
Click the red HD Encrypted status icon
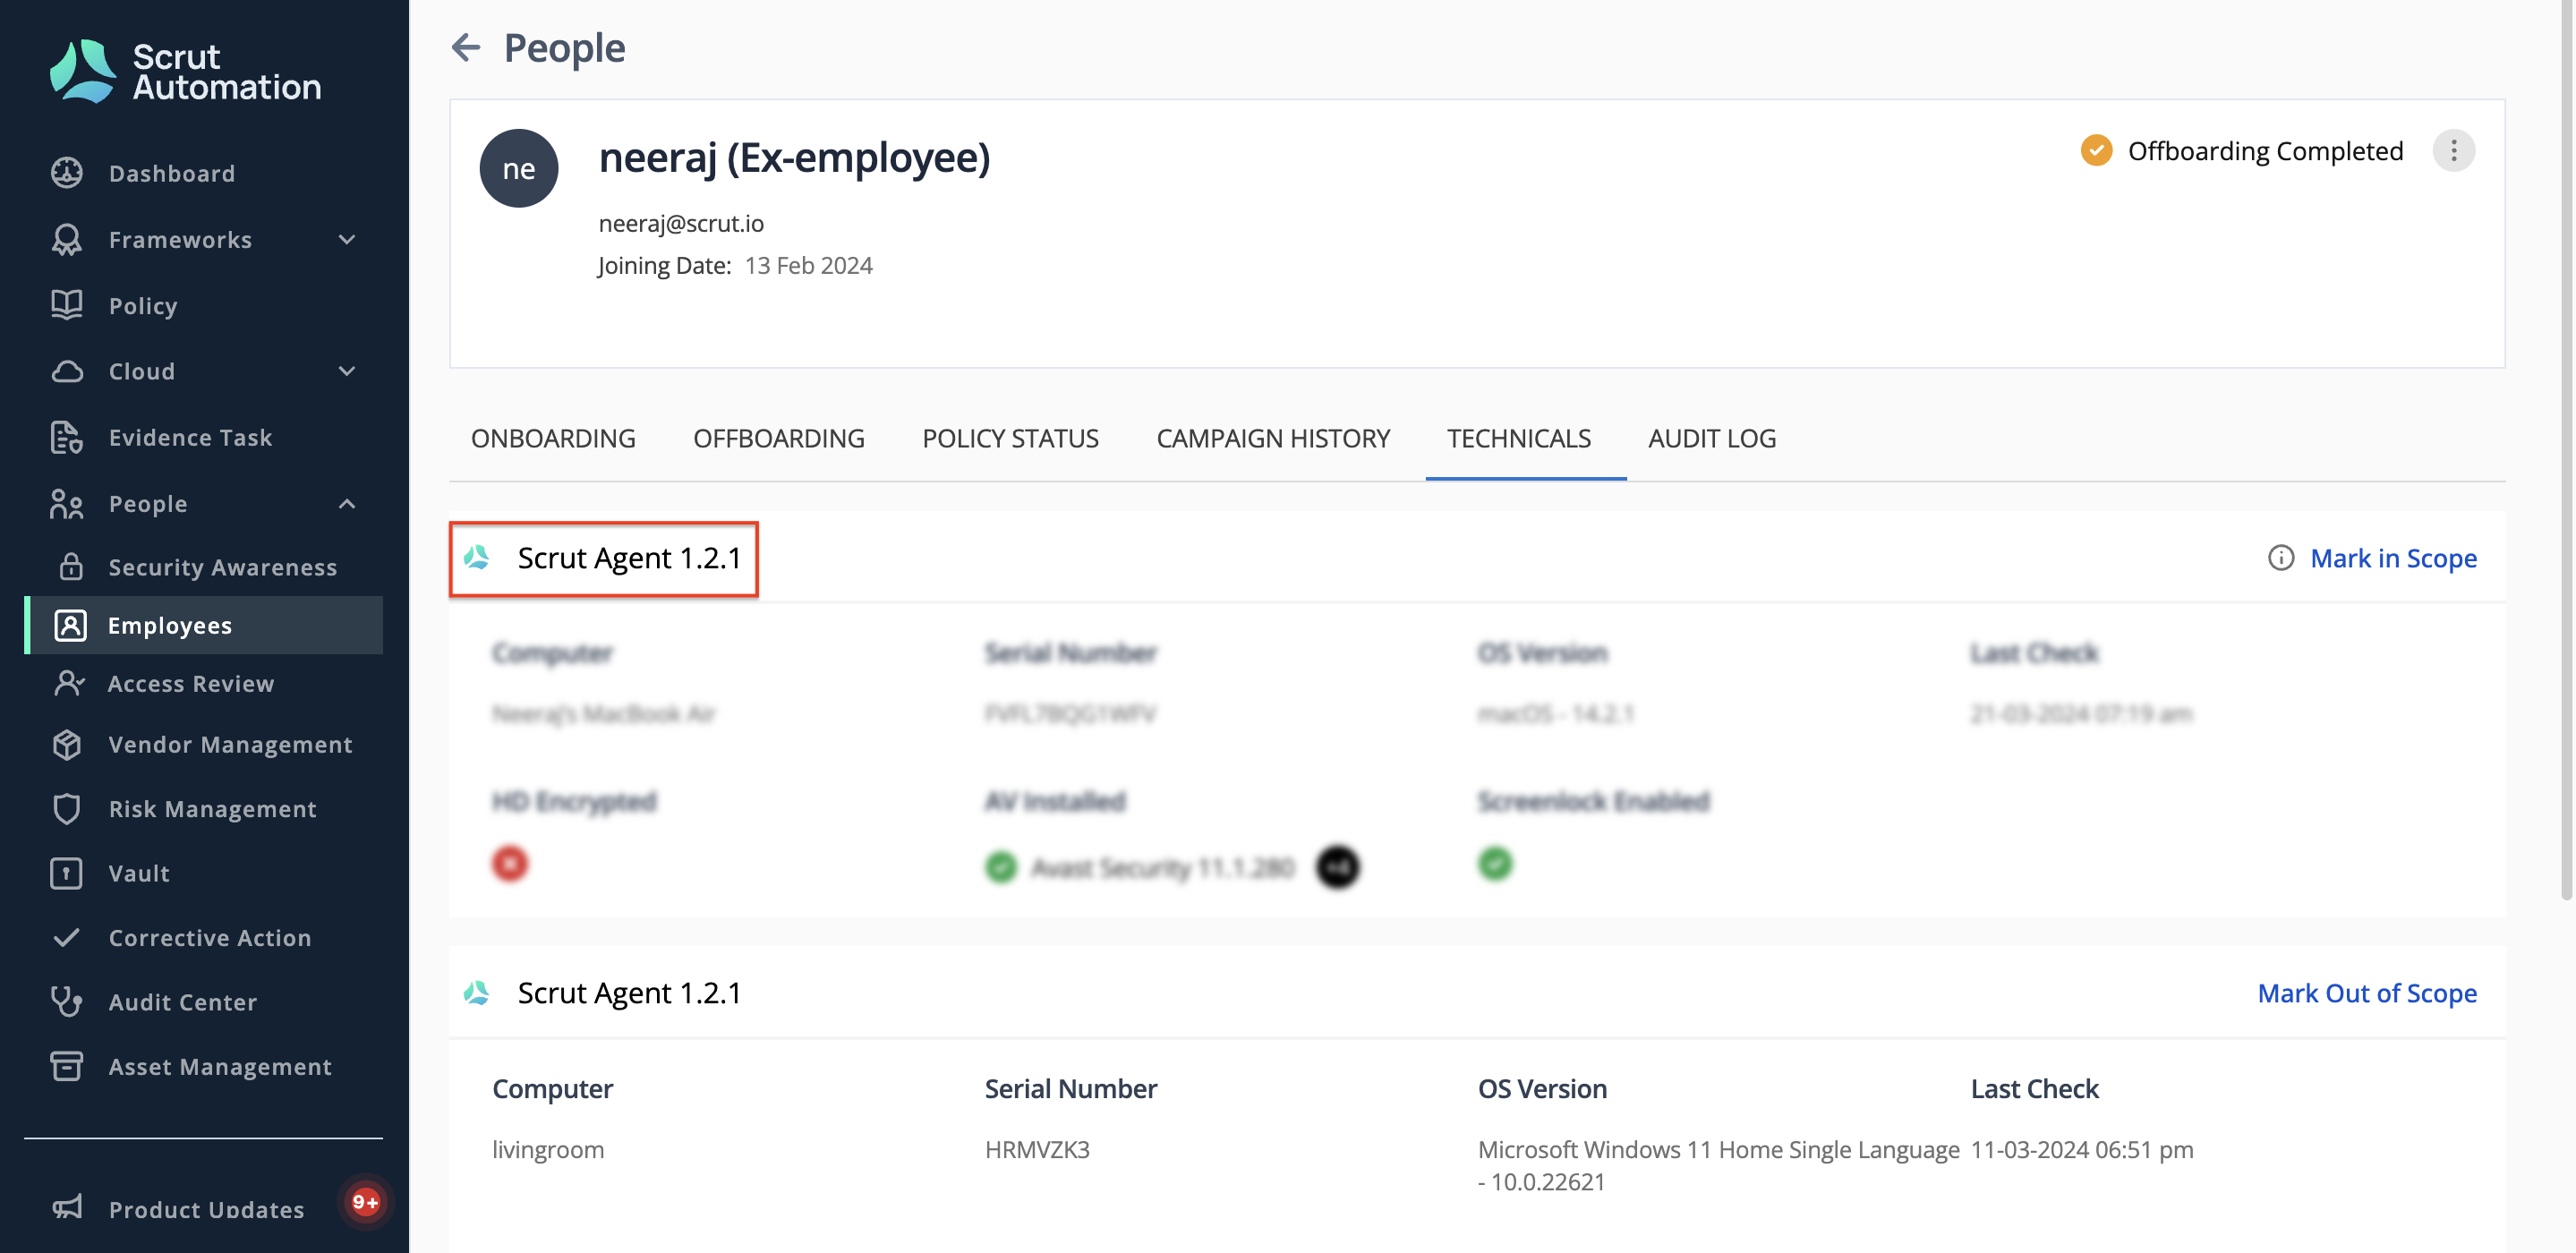pyautogui.click(x=510, y=863)
